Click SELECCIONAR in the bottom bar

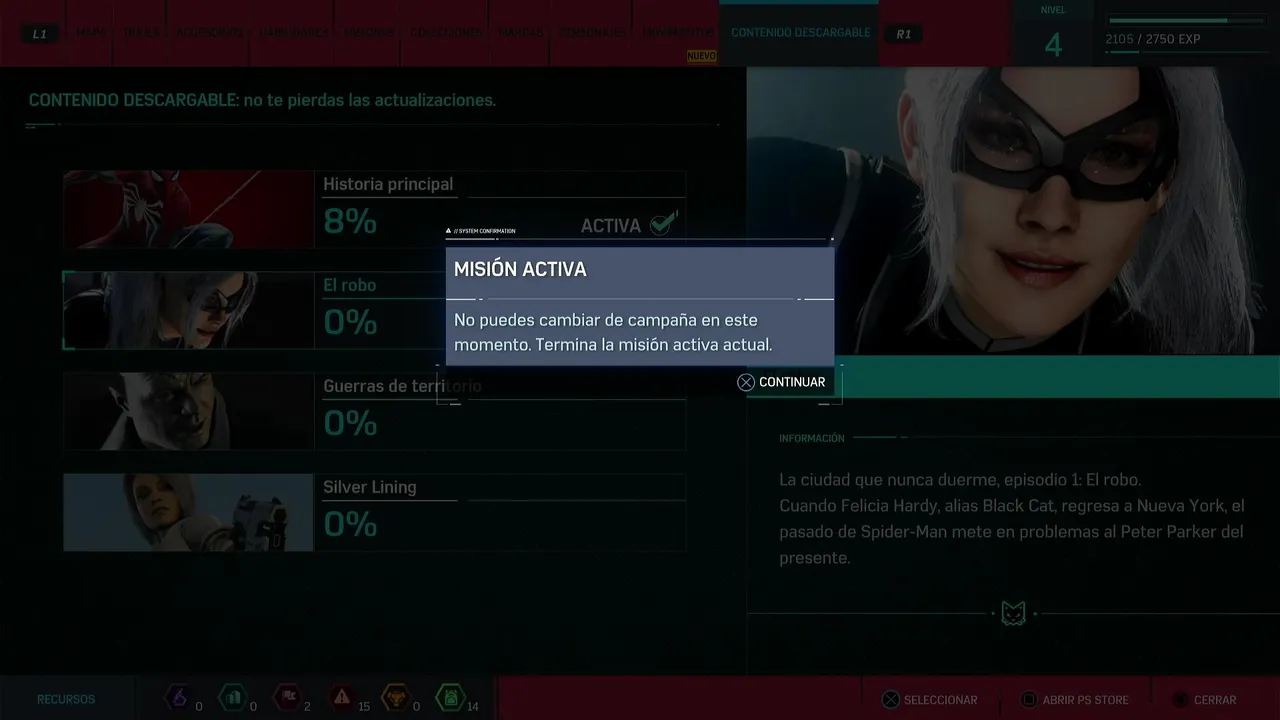tap(941, 700)
